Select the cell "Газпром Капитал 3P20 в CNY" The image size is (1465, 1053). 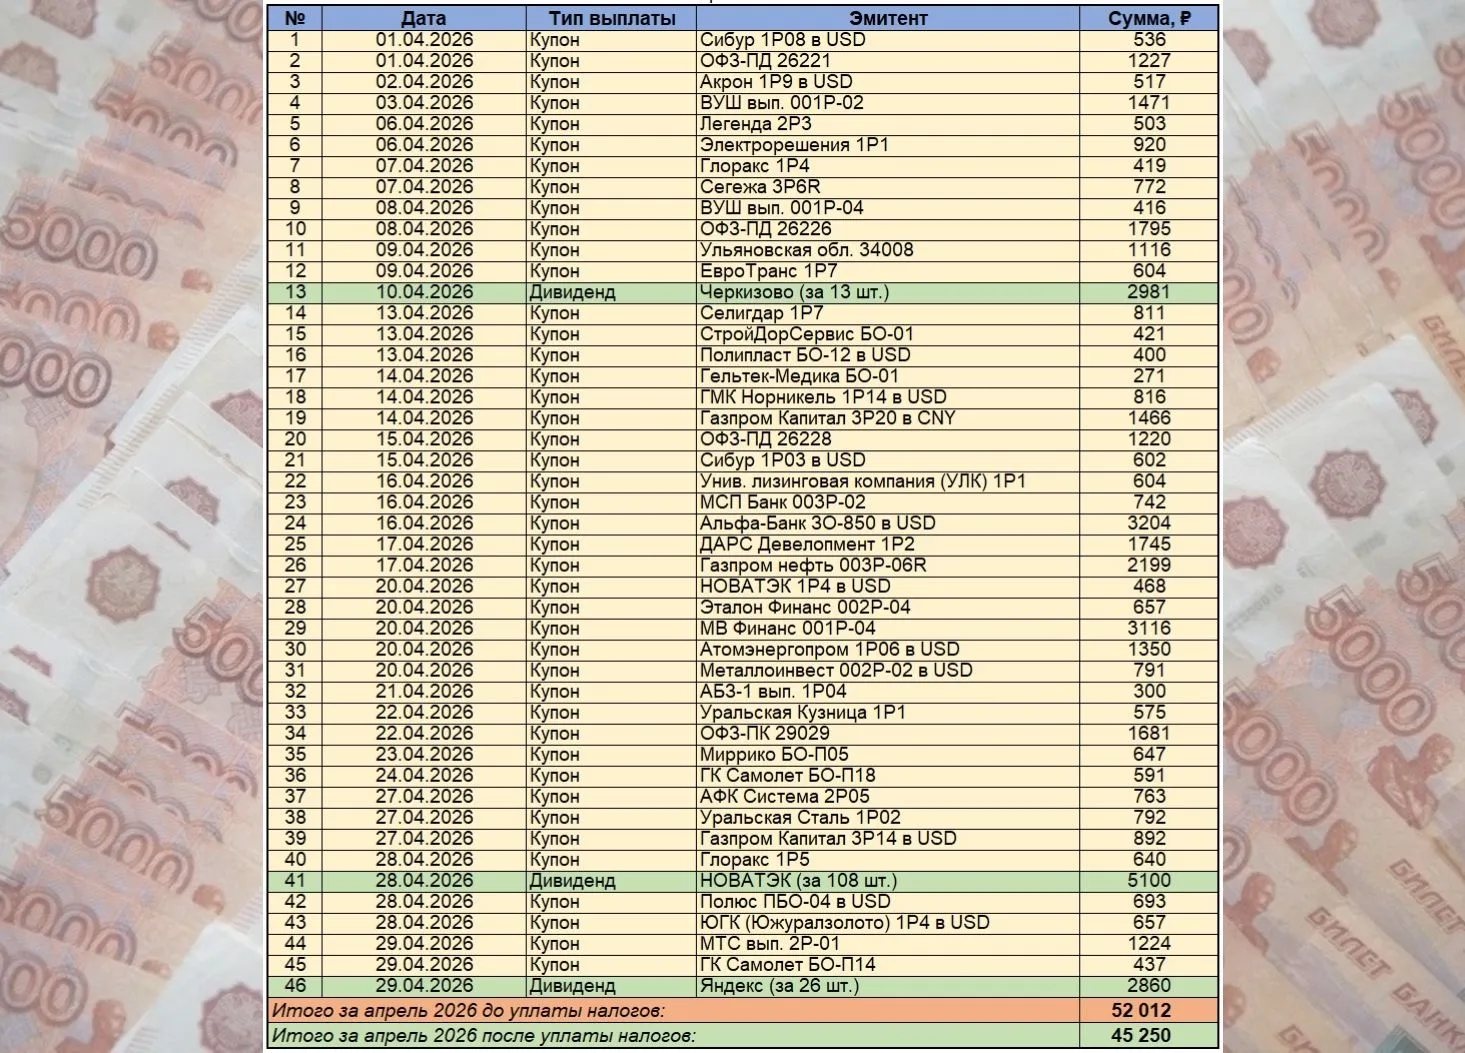click(x=888, y=418)
